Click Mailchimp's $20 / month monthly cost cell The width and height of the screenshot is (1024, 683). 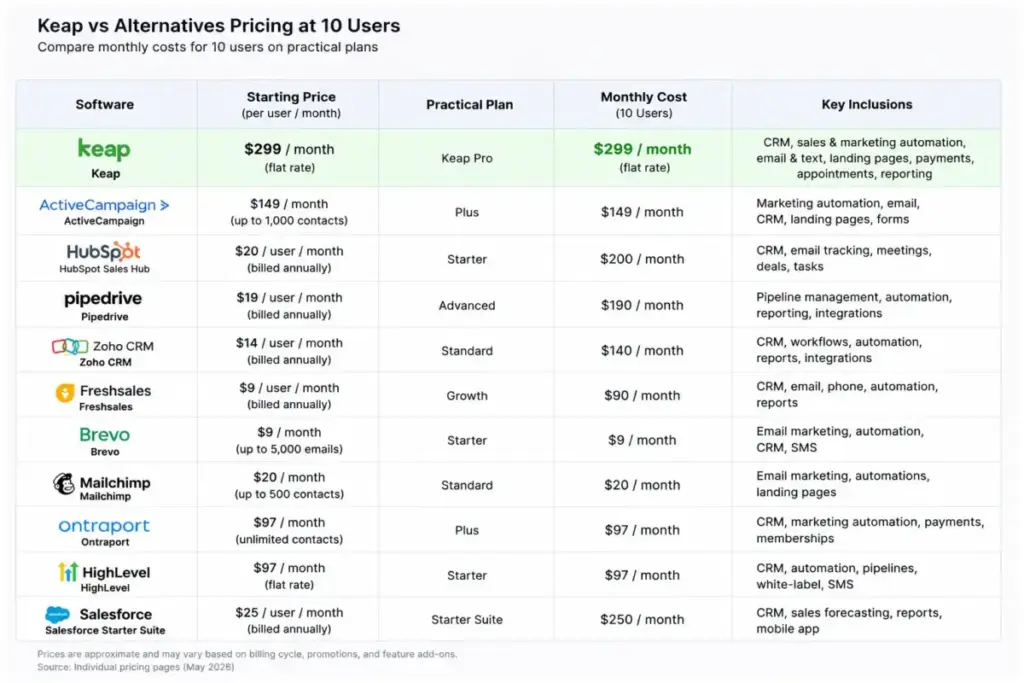click(642, 485)
